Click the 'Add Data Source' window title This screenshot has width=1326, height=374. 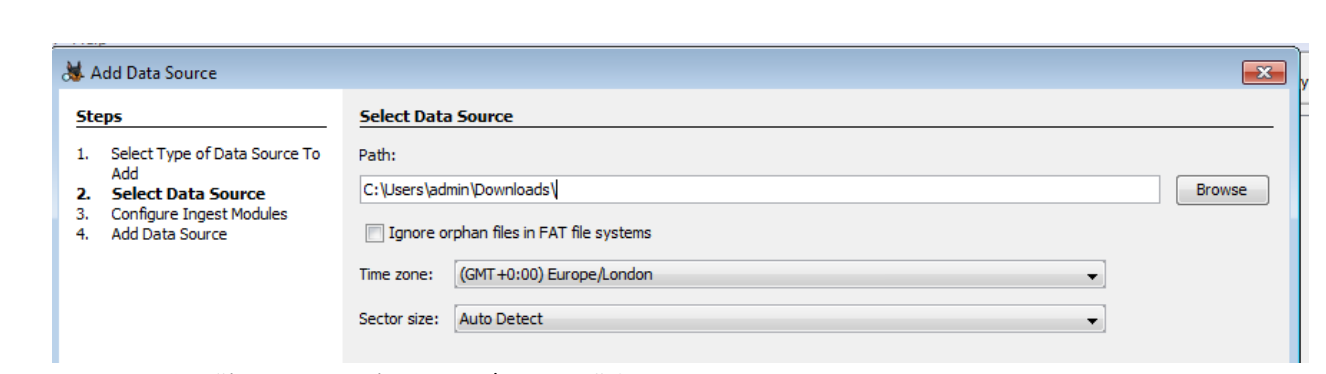pyautogui.click(x=154, y=73)
